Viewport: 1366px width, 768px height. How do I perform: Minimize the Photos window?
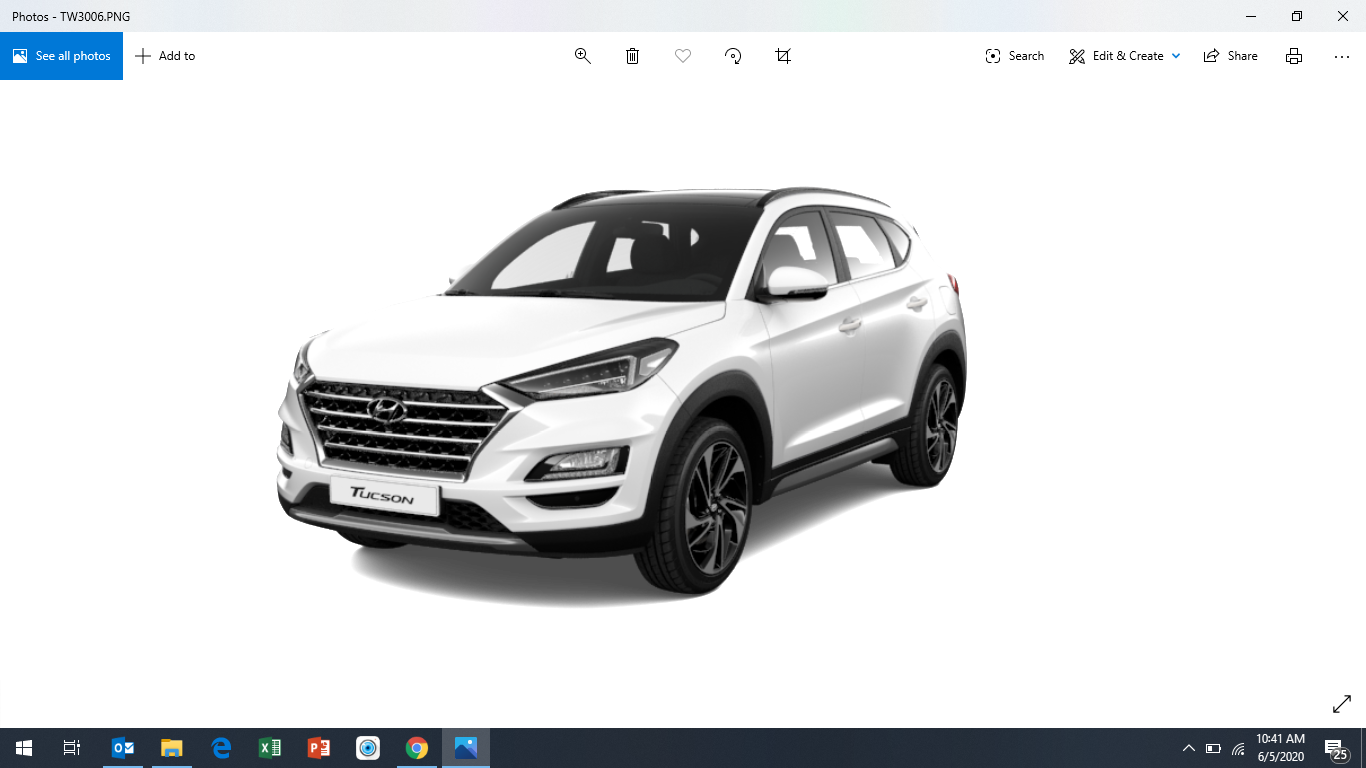[x=1251, y=16]
